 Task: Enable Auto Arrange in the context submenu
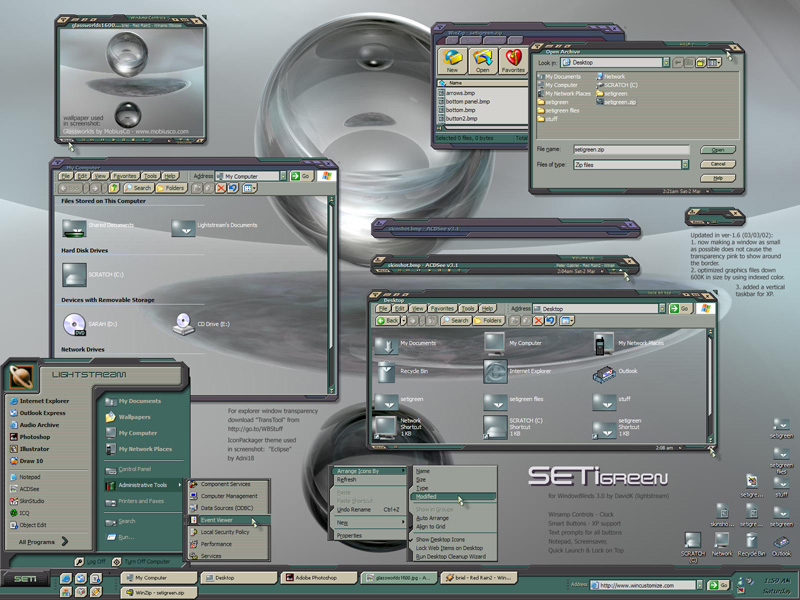click(x=432, y=518)
